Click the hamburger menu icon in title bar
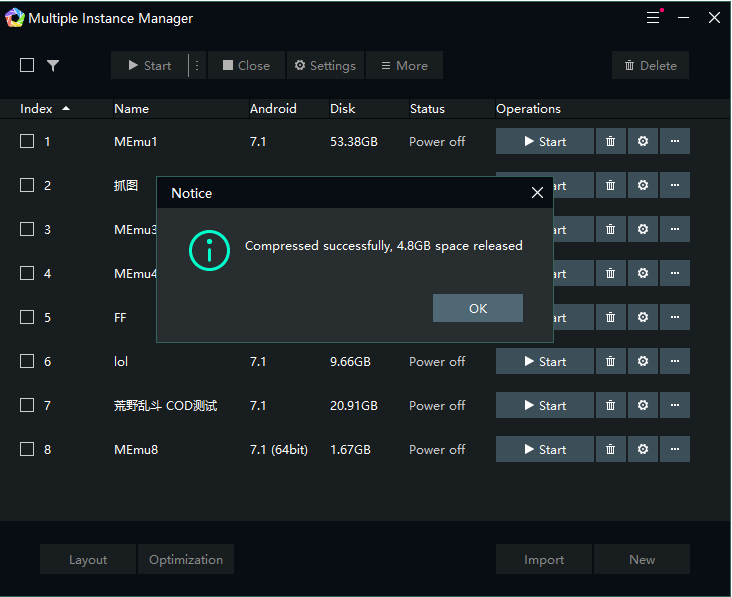Viewport: 732px width, 597px height. tap(653, 18)
